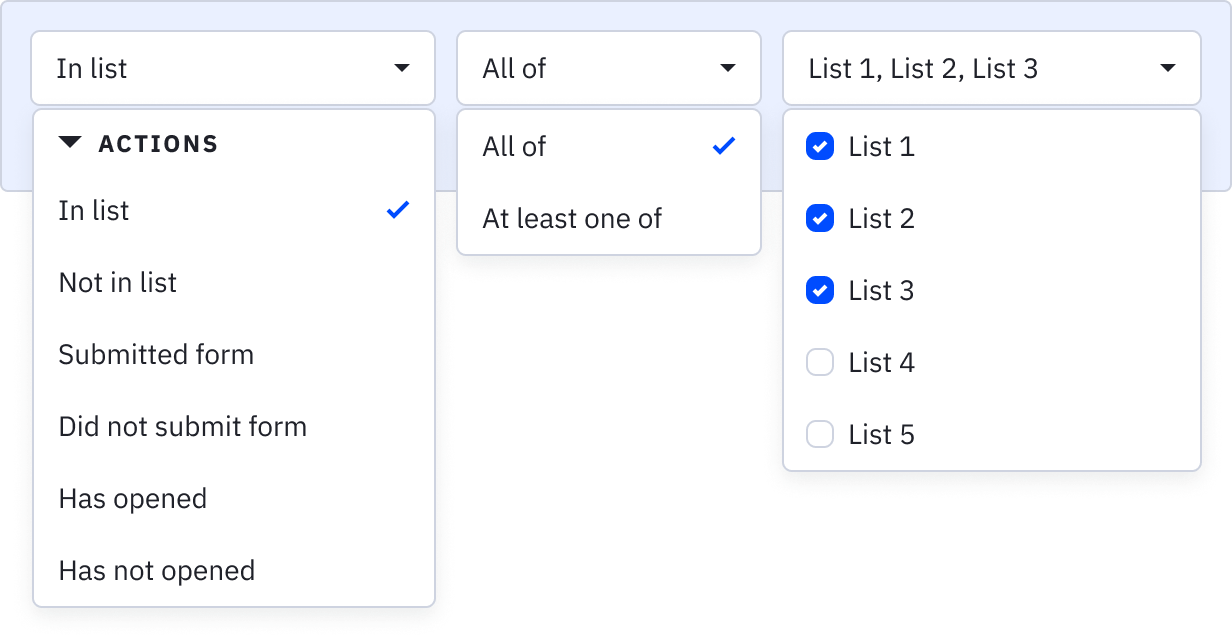
Task: Enable the List 5 checkbox
Action: [820, 435]
